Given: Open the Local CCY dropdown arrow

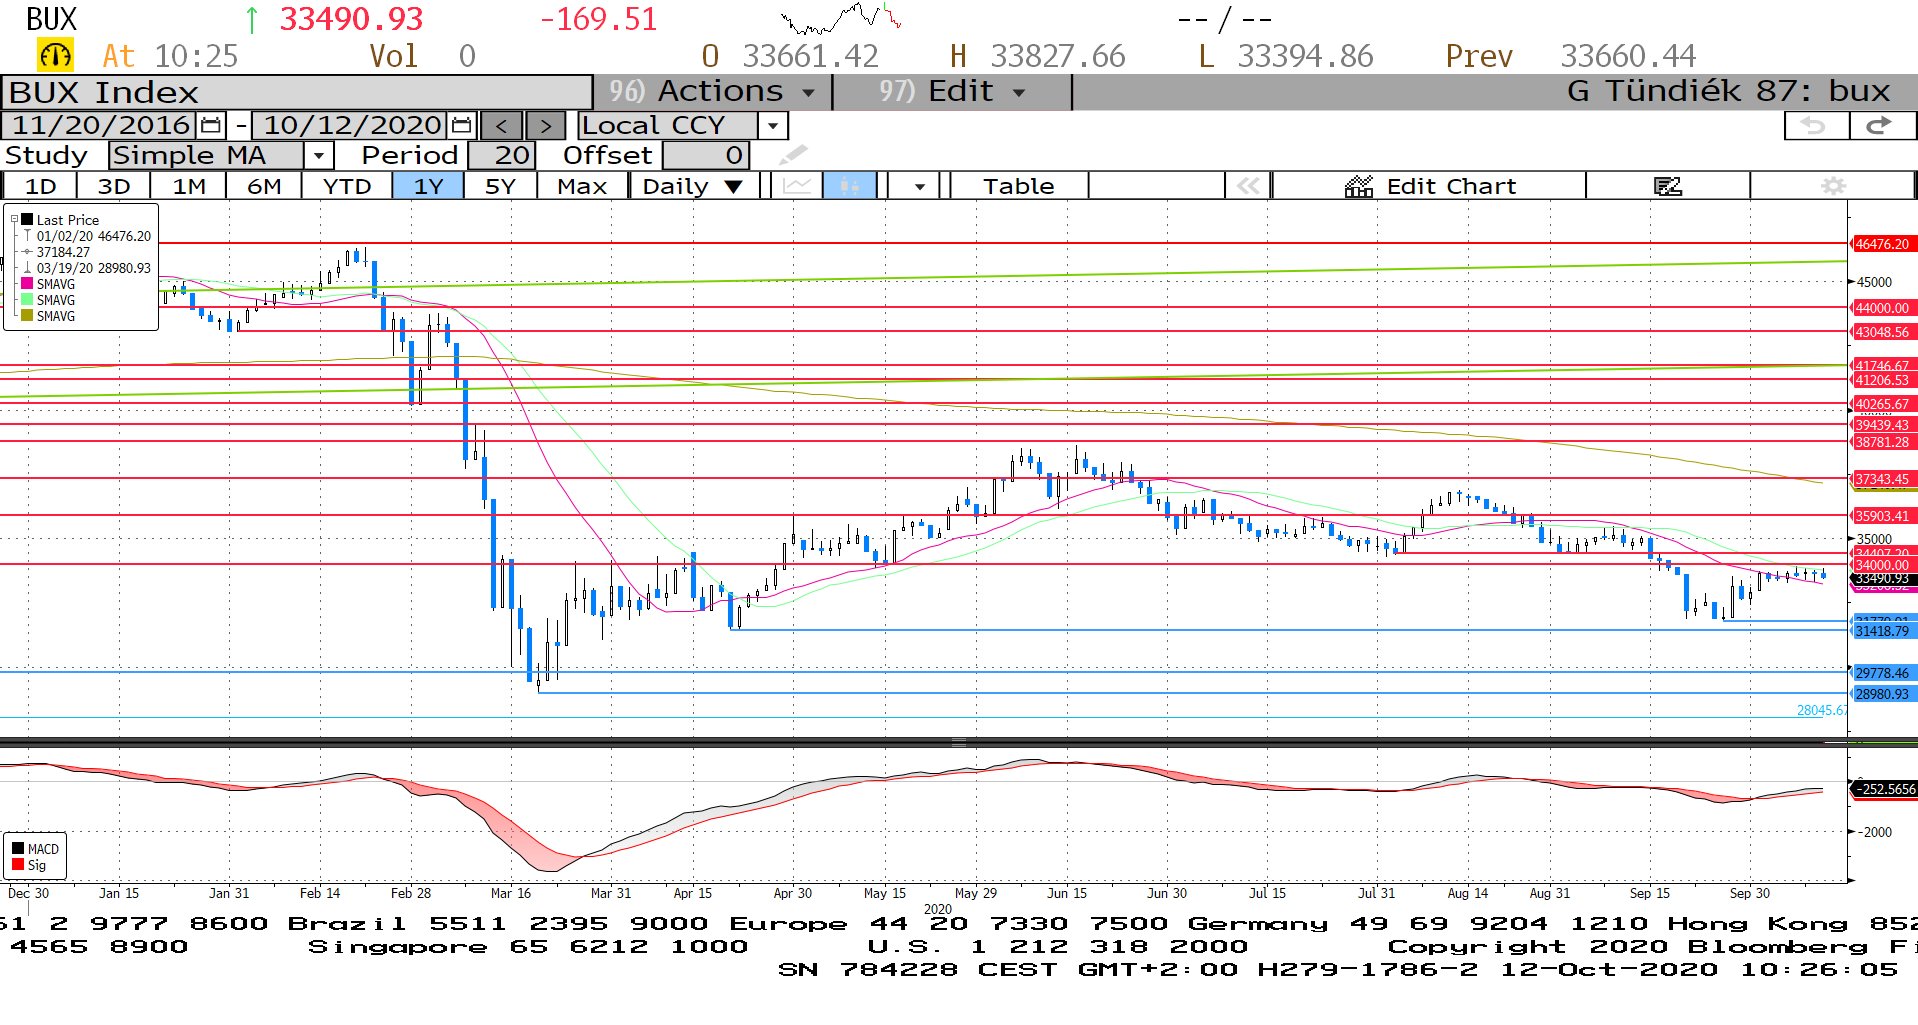Looking at the screenshot, I should [x=772, y=125].
